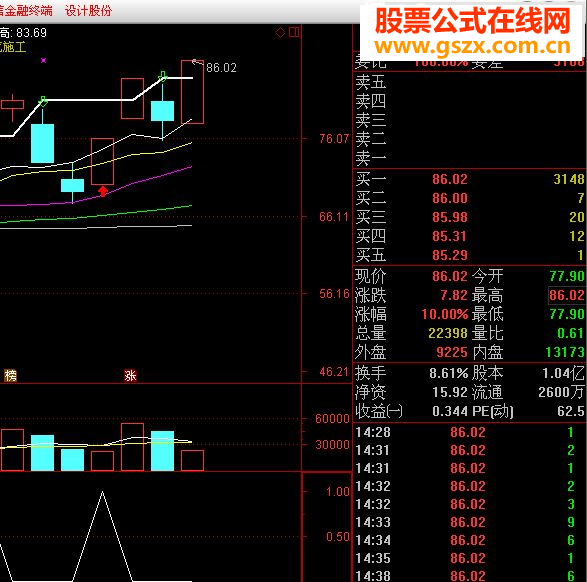Screen dimensions: 587x582
Task: Click the diamond icon above the chart
Action: (280, 33)
